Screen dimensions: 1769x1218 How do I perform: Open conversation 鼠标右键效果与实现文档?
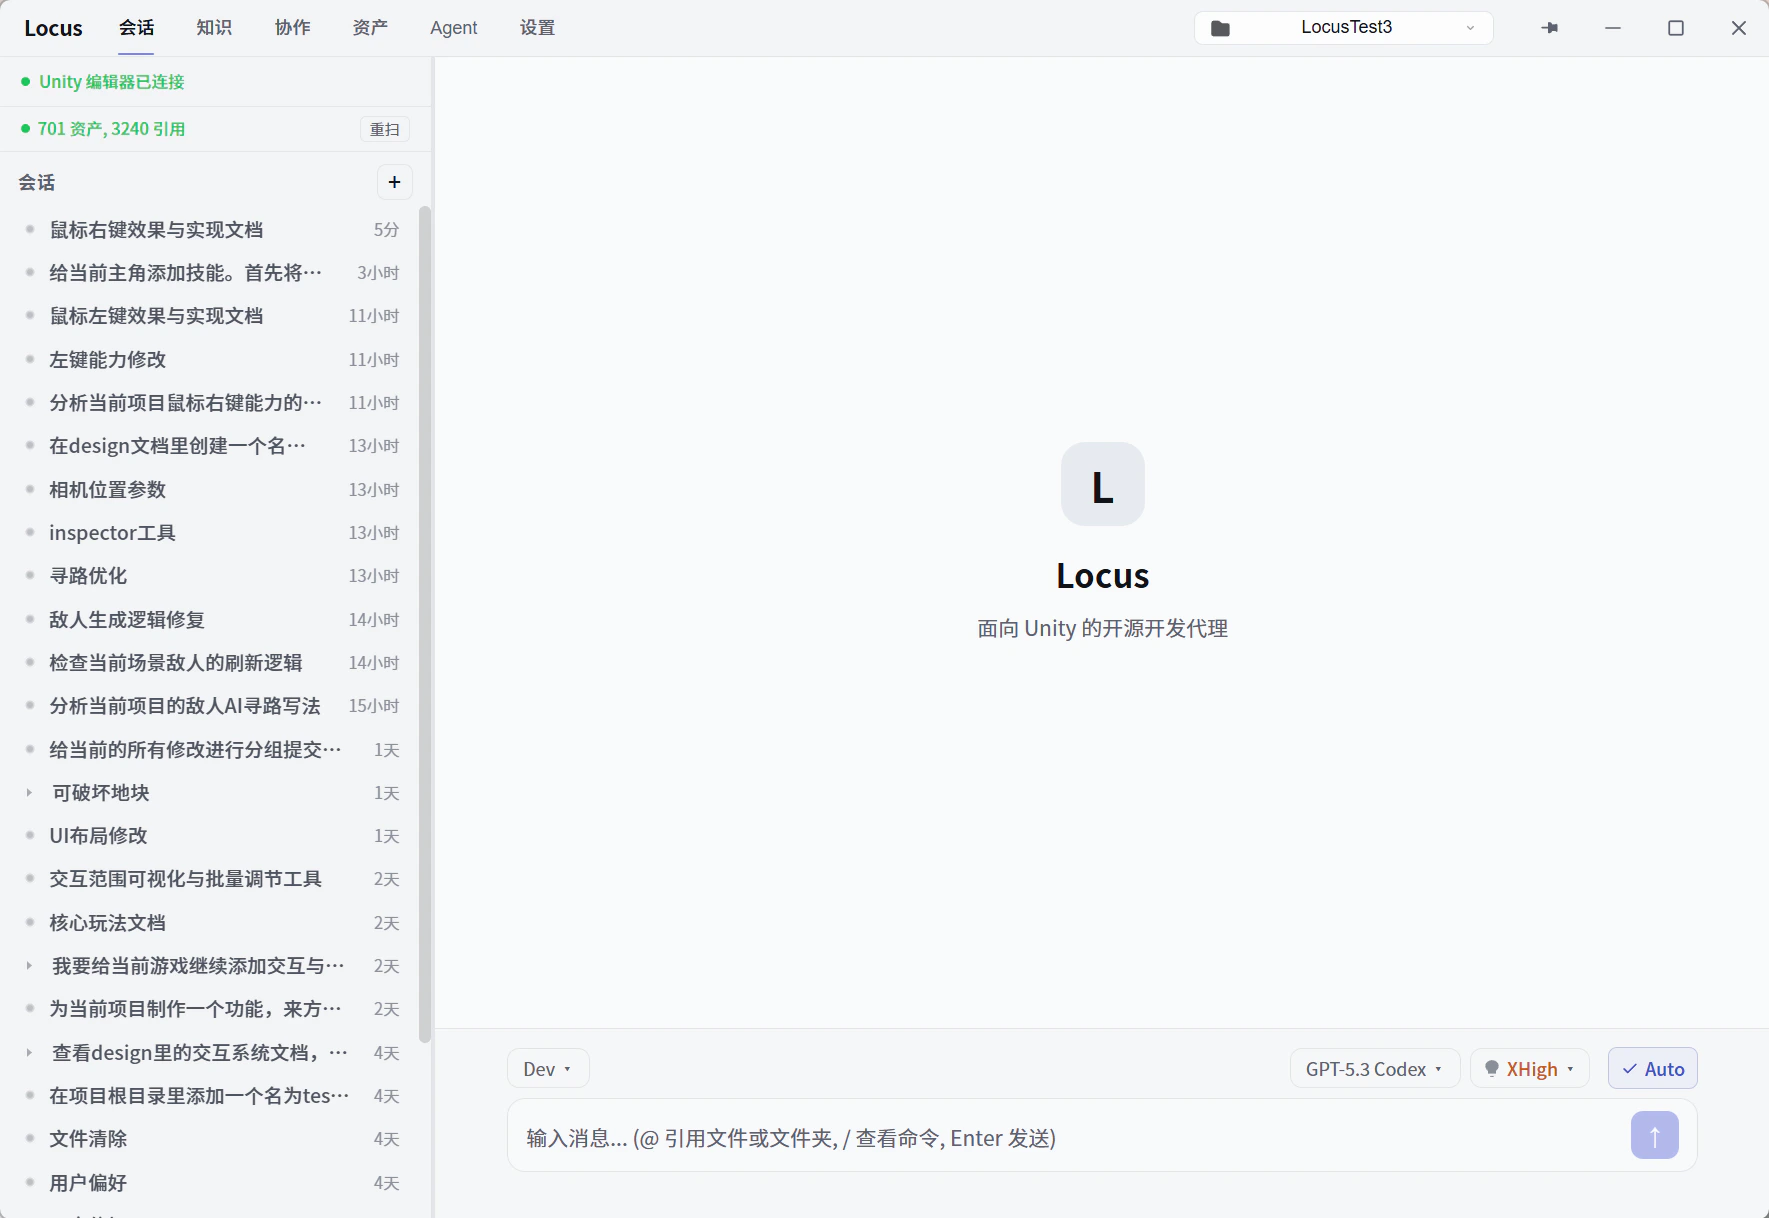(x=212, y=230)
